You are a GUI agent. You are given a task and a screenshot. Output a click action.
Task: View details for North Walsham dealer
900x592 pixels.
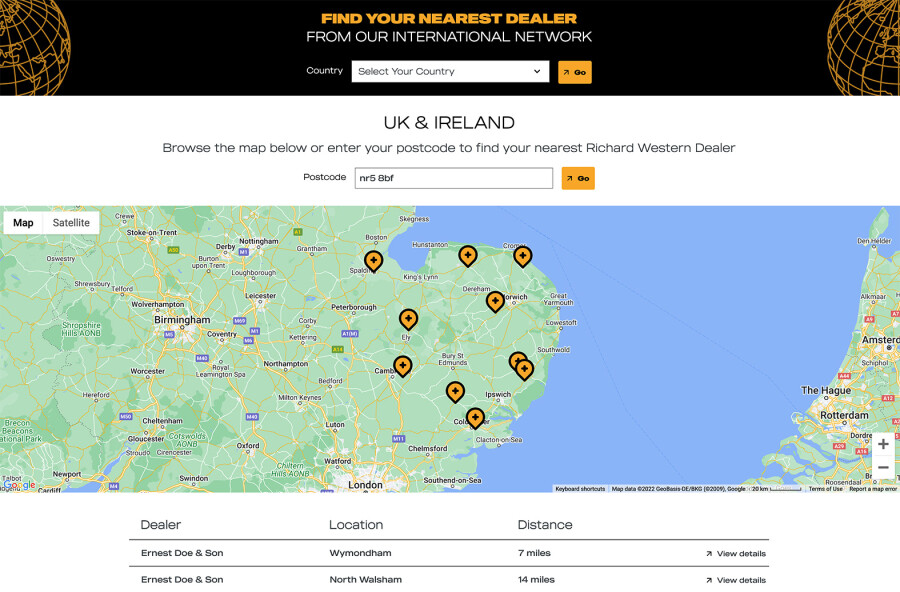[x=735, y=580]
